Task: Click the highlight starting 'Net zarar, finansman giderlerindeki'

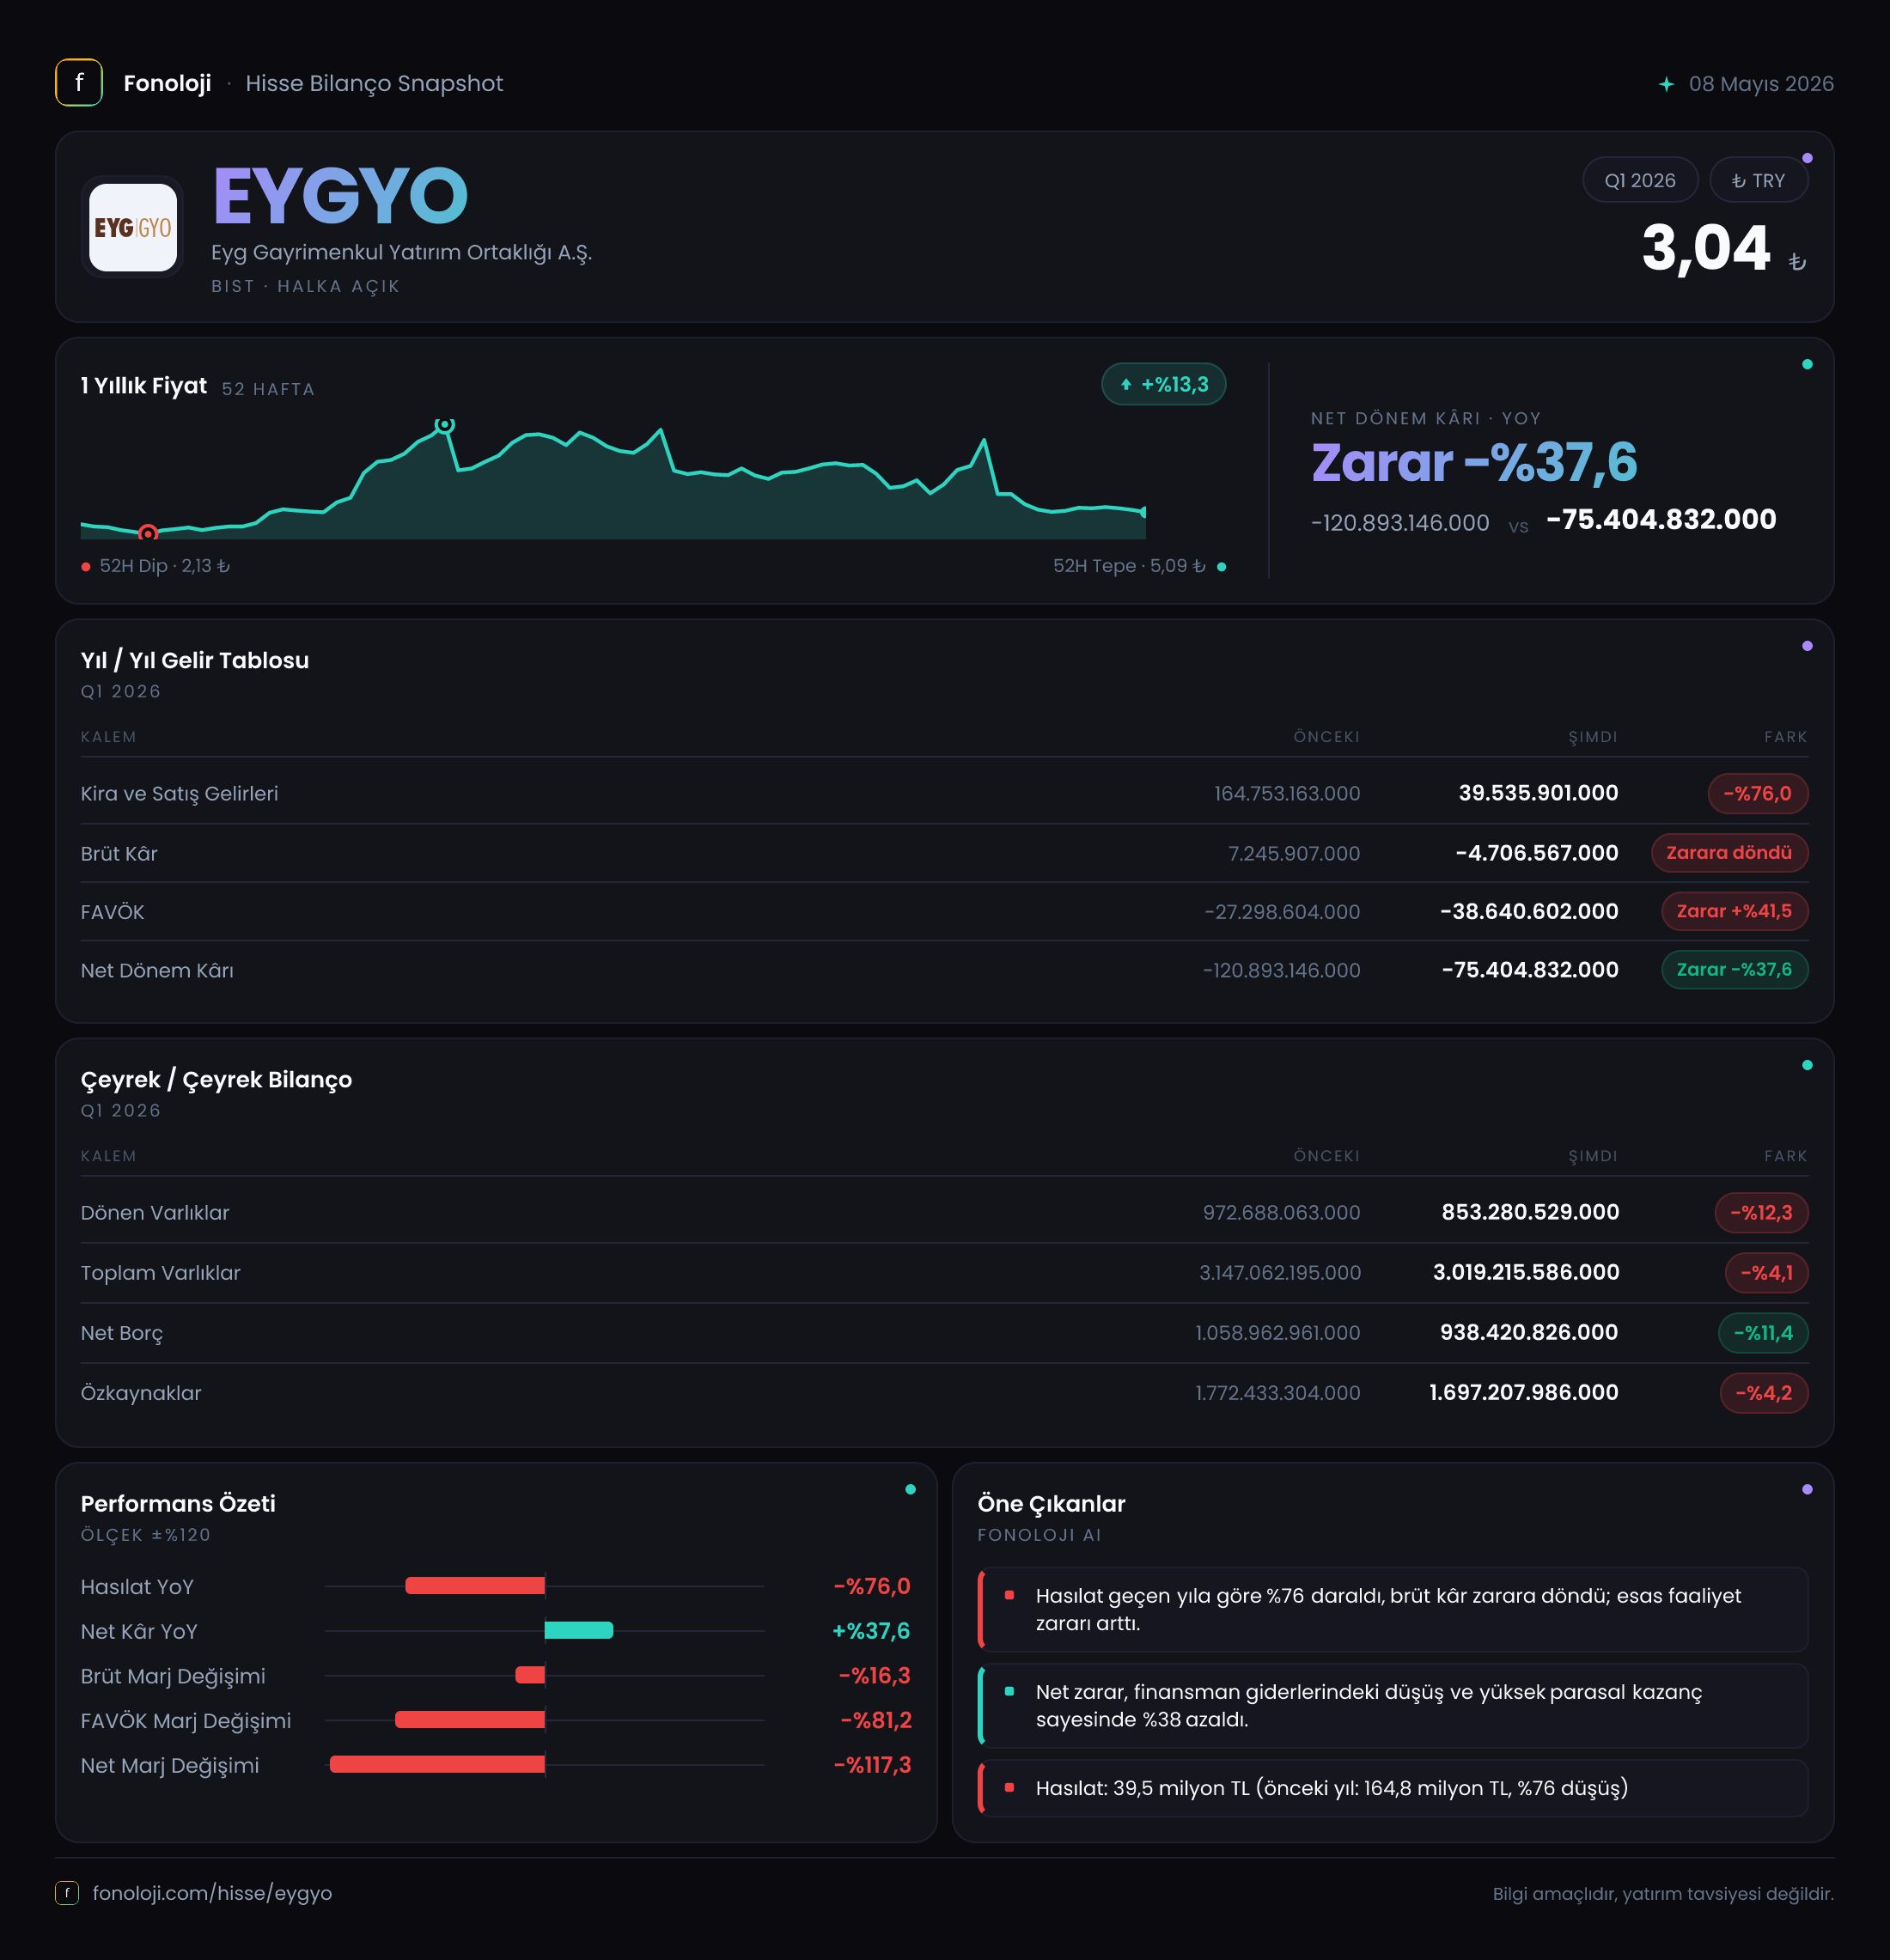Action: click(x=1393, y=1706)
